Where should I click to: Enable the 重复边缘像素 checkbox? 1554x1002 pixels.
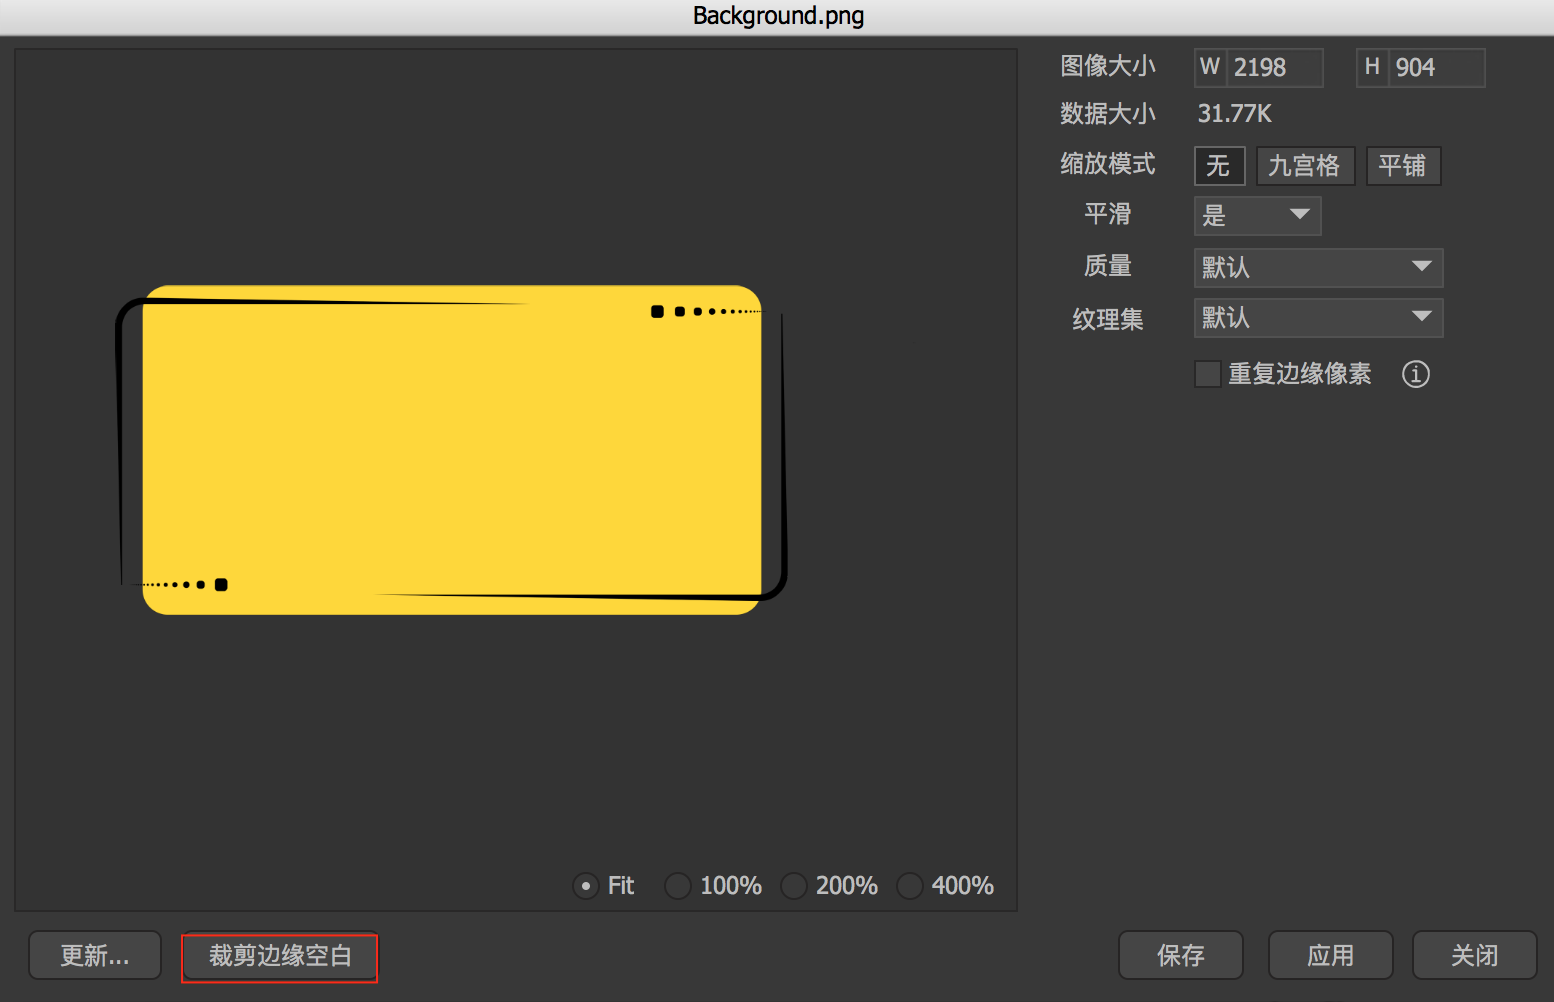[1207, 374]
